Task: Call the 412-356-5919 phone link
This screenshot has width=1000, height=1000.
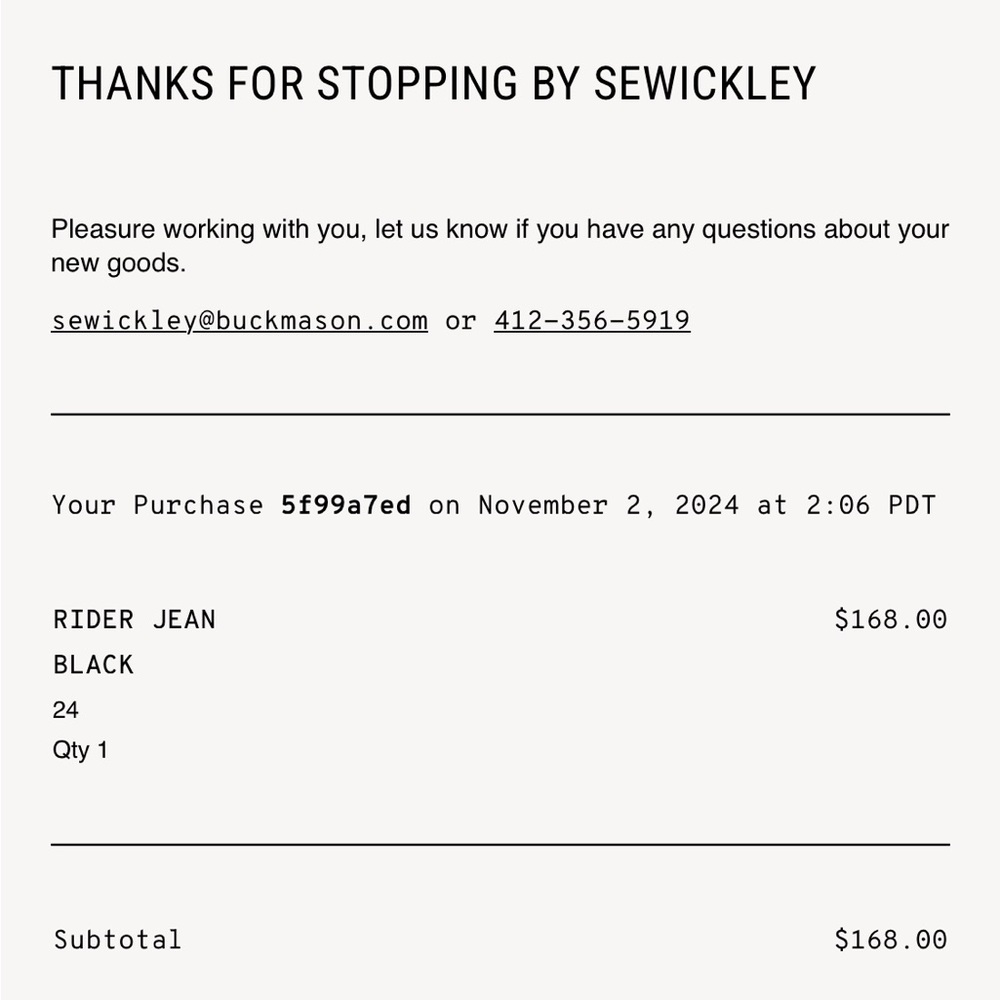Action: [591, 321]
